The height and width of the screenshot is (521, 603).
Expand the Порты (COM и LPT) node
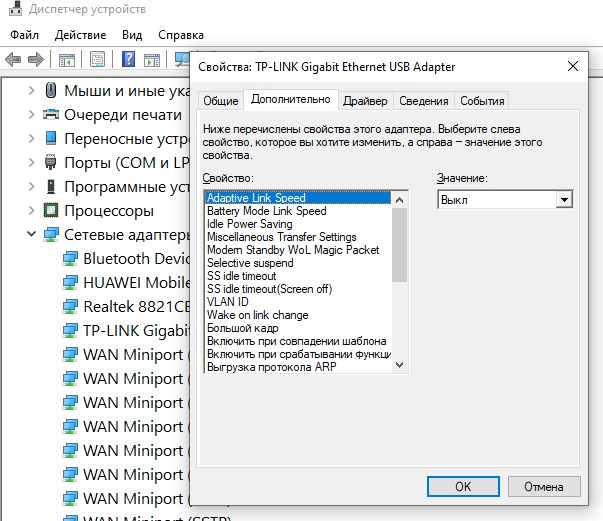pyautogui.click(x=32, y=162)
